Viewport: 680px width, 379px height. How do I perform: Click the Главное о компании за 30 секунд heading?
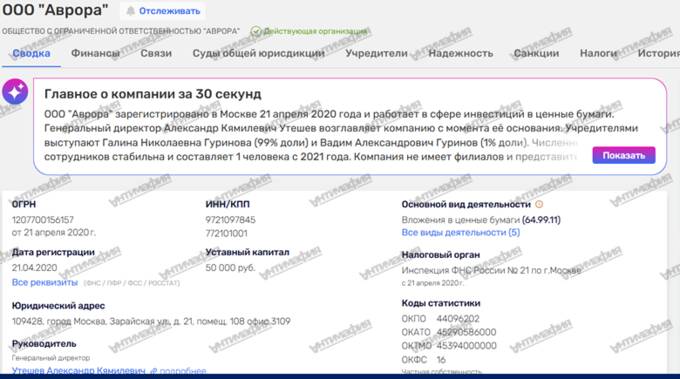(153, 94)
